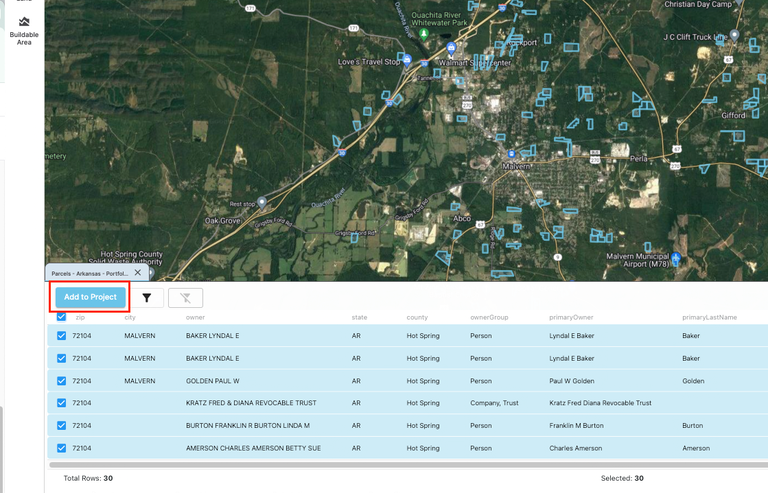
Task: Click the J C Clift Truck Line pin
Action: coord(734,35)
